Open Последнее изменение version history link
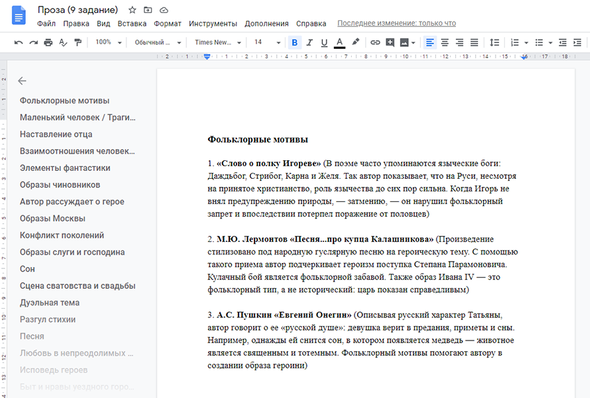590x398 pixels. (x=397, y=23)
